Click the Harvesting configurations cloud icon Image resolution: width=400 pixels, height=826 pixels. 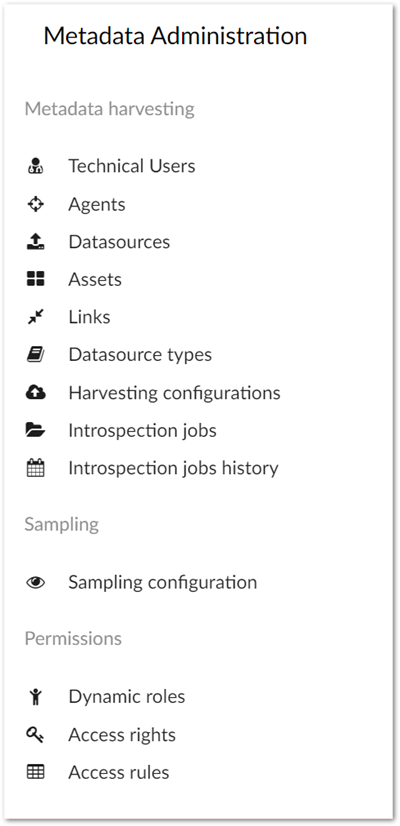[x=35, y=393]
